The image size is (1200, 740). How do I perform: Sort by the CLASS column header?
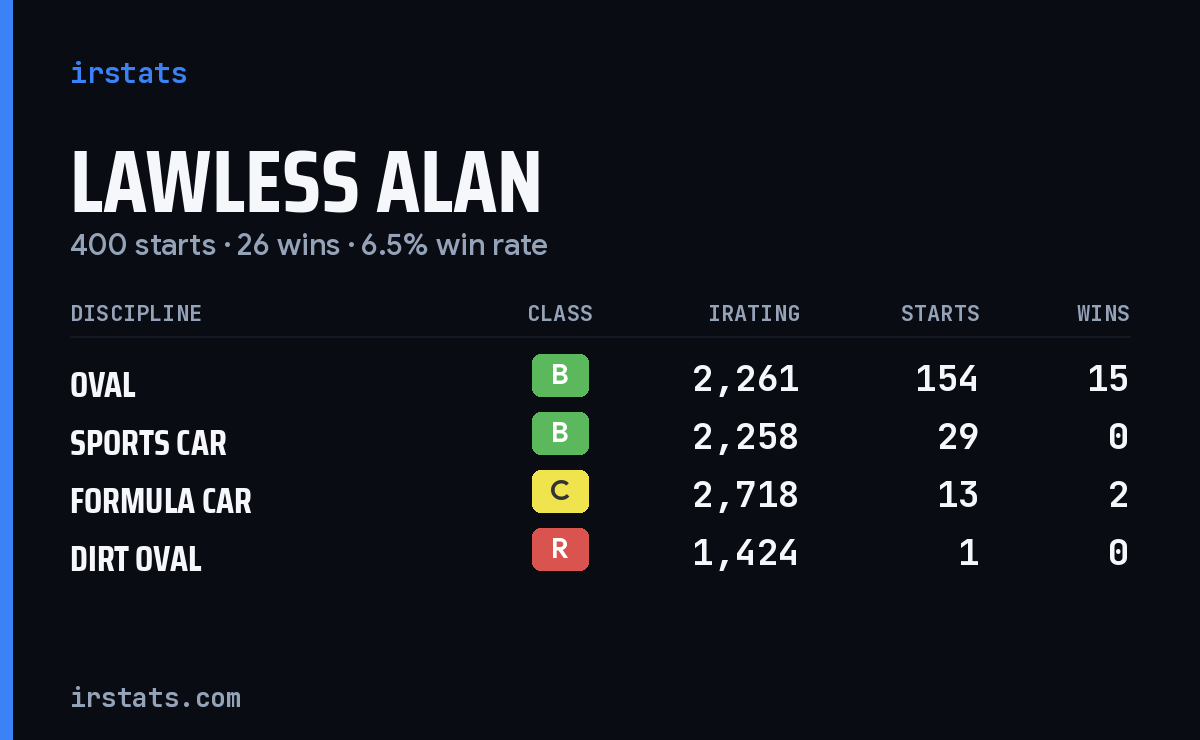pyautogui.click(x=560, y=314)
